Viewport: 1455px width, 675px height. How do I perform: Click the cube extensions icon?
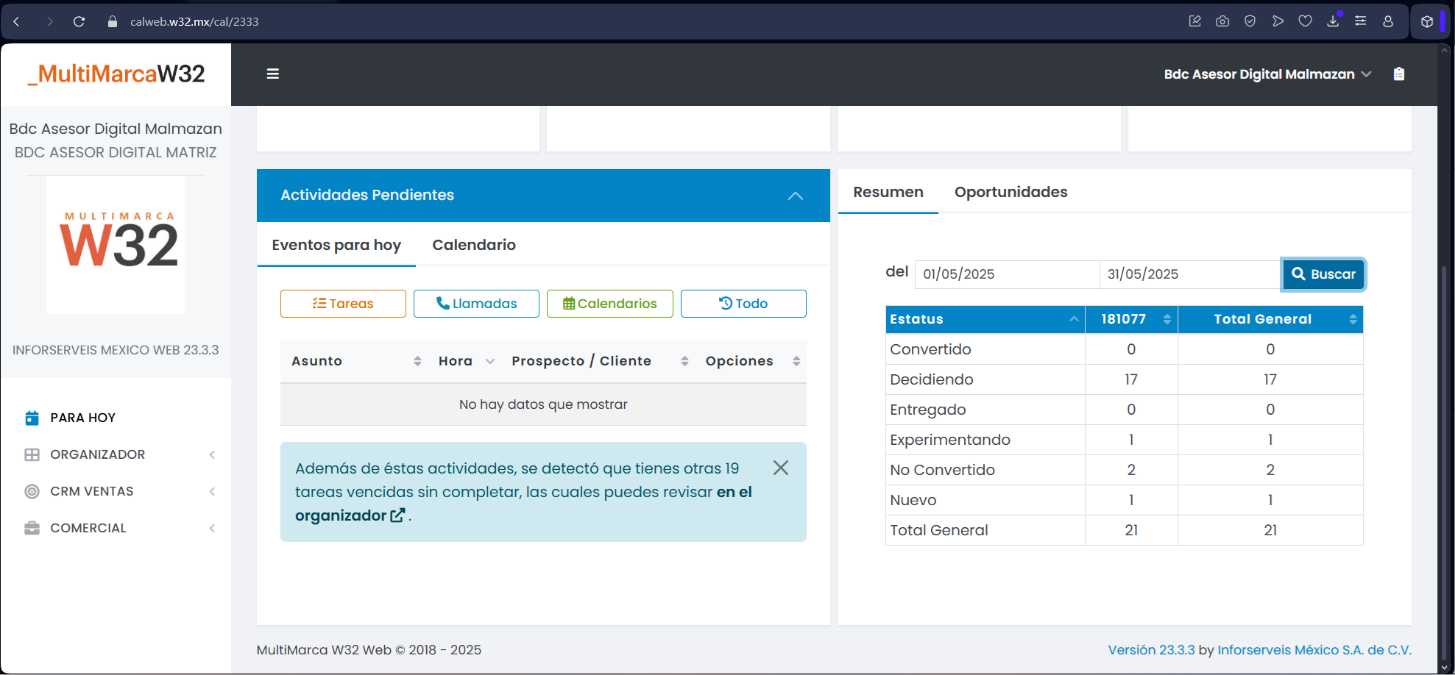tap(1427, 21)
